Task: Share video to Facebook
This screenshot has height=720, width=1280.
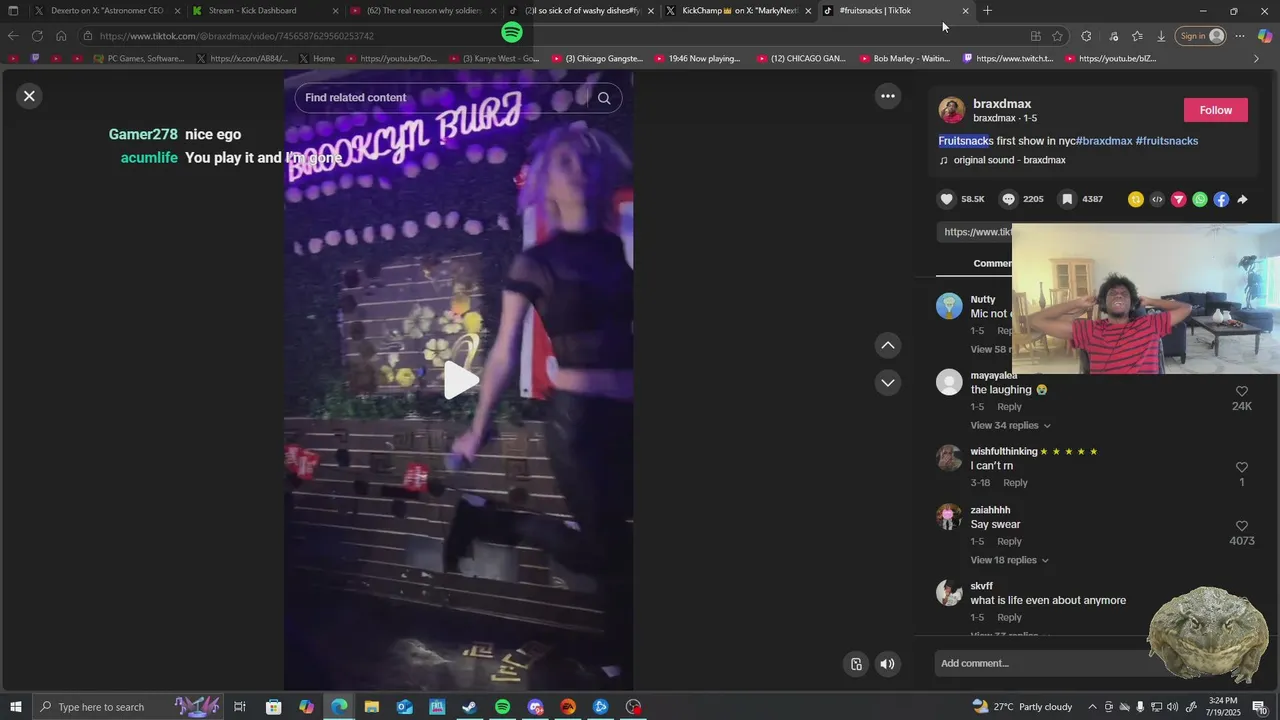Action: click(x=1221, y=200)
